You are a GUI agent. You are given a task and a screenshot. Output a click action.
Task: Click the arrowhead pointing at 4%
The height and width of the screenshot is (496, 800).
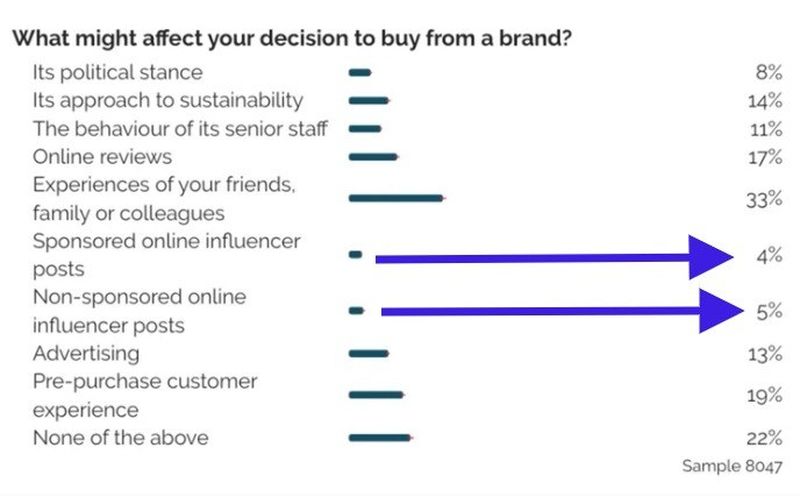click(x=711, y=257)
